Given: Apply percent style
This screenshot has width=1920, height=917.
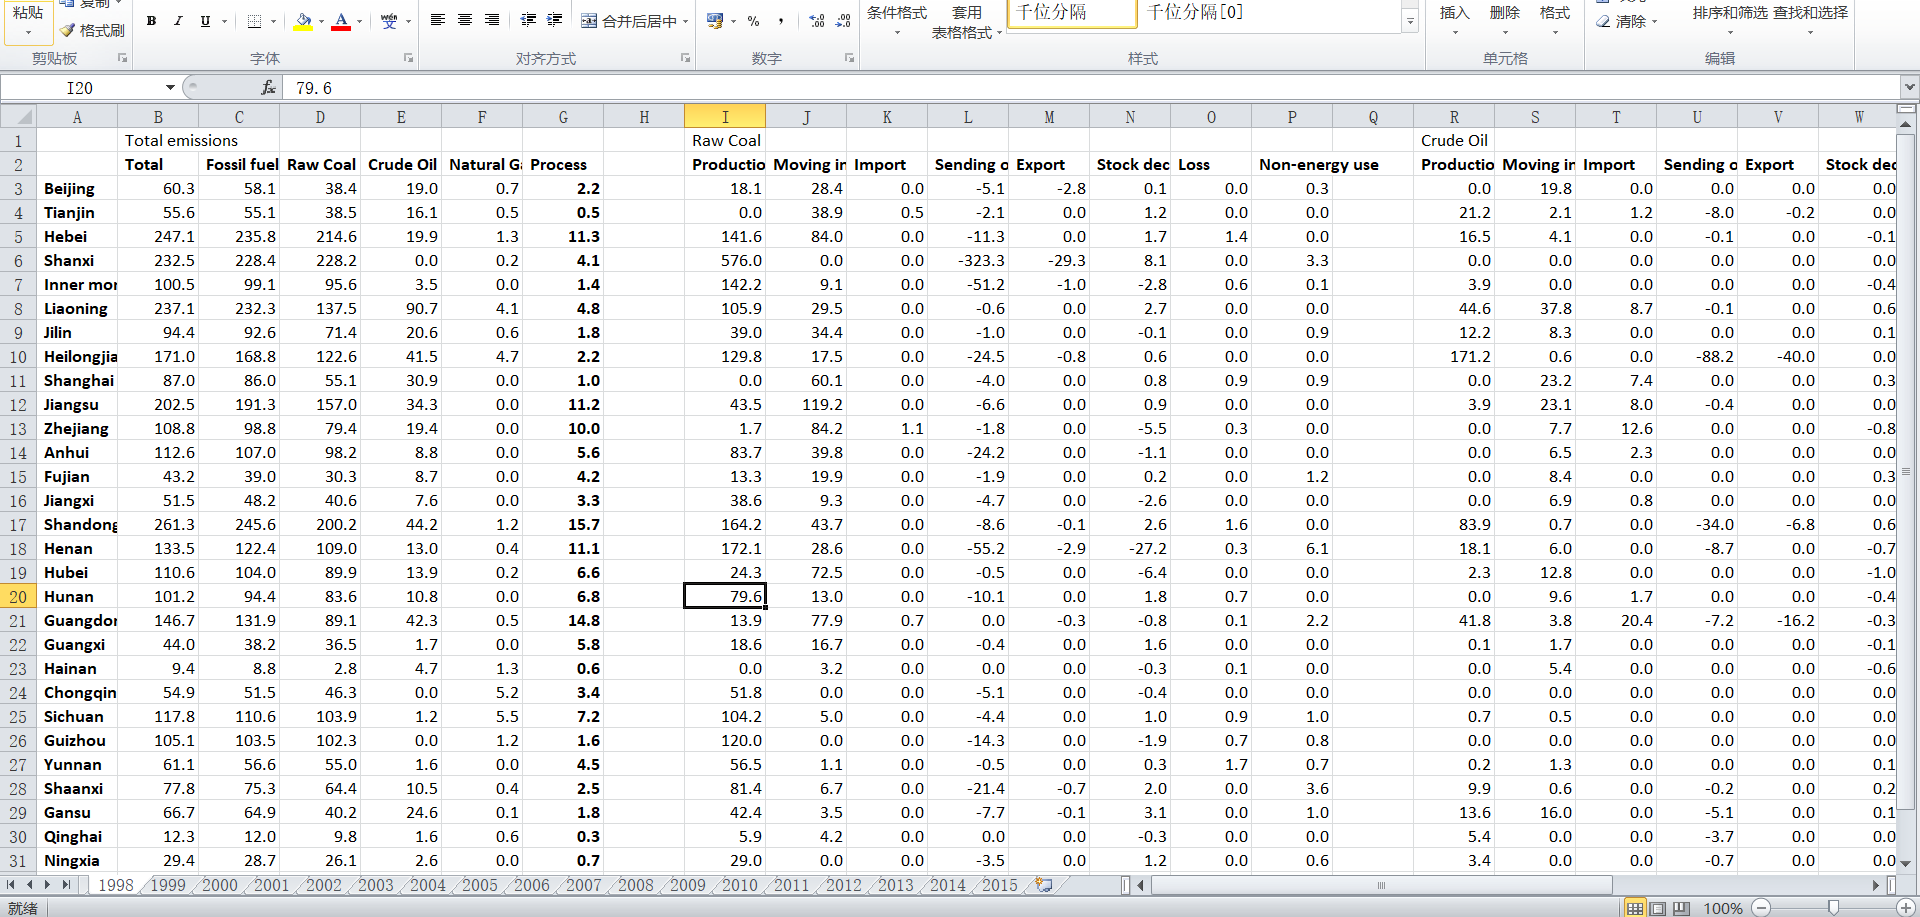Looking at the screenshot, I should [753, 21].
